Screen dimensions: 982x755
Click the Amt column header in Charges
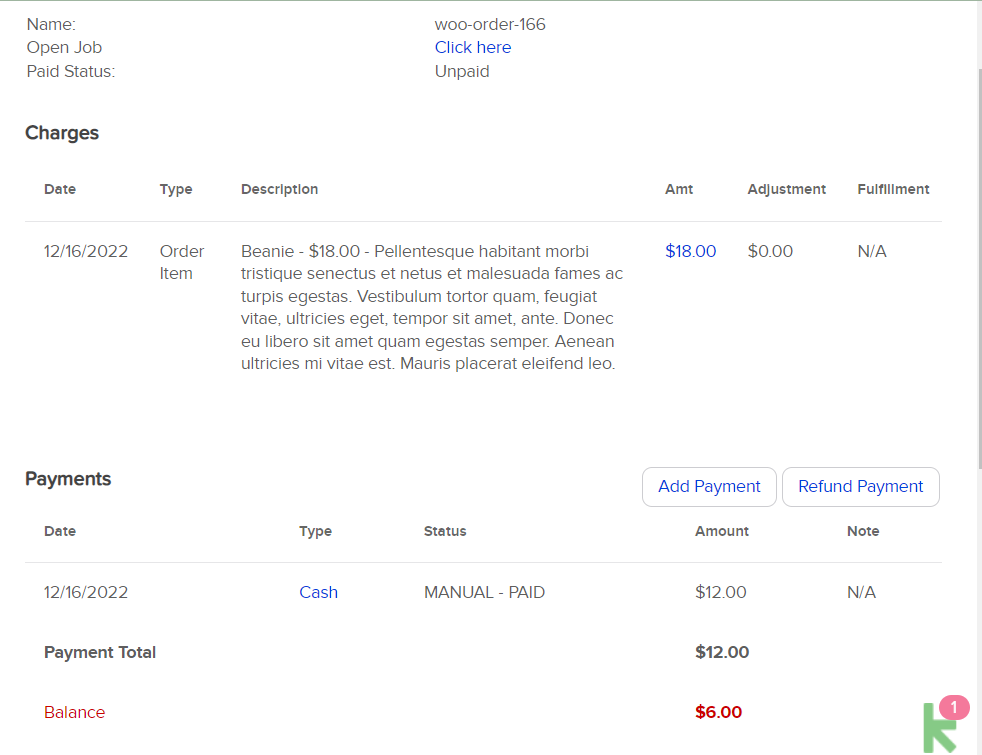click(678, 189)
